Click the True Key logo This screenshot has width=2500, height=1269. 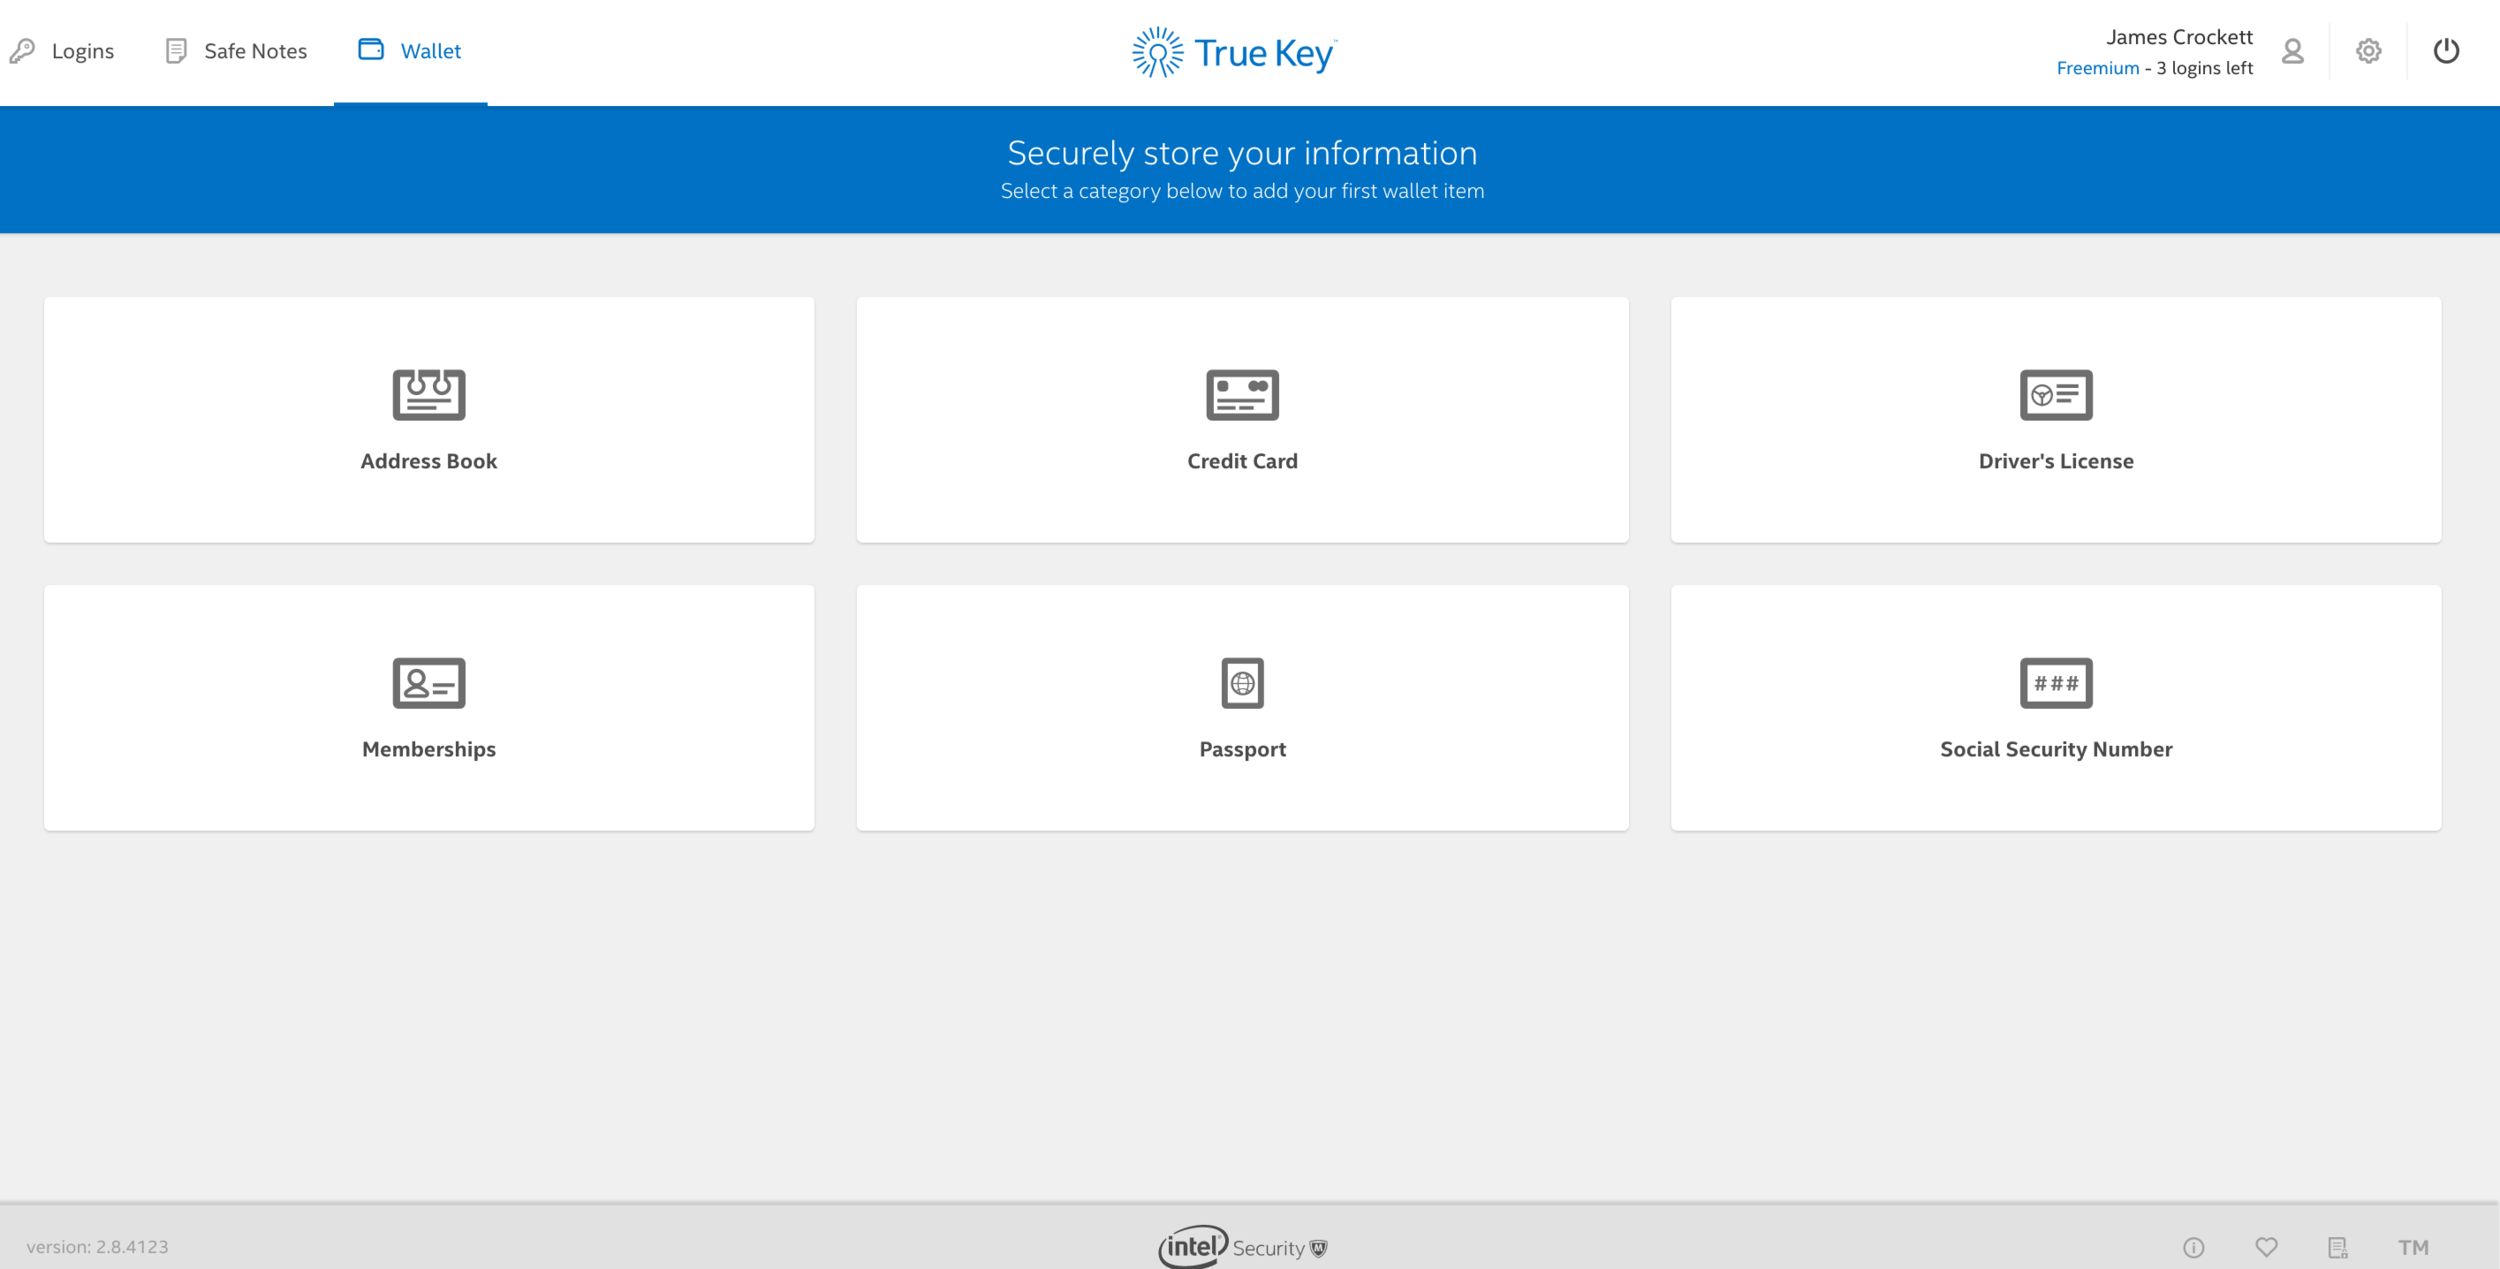pos(1233,53)
